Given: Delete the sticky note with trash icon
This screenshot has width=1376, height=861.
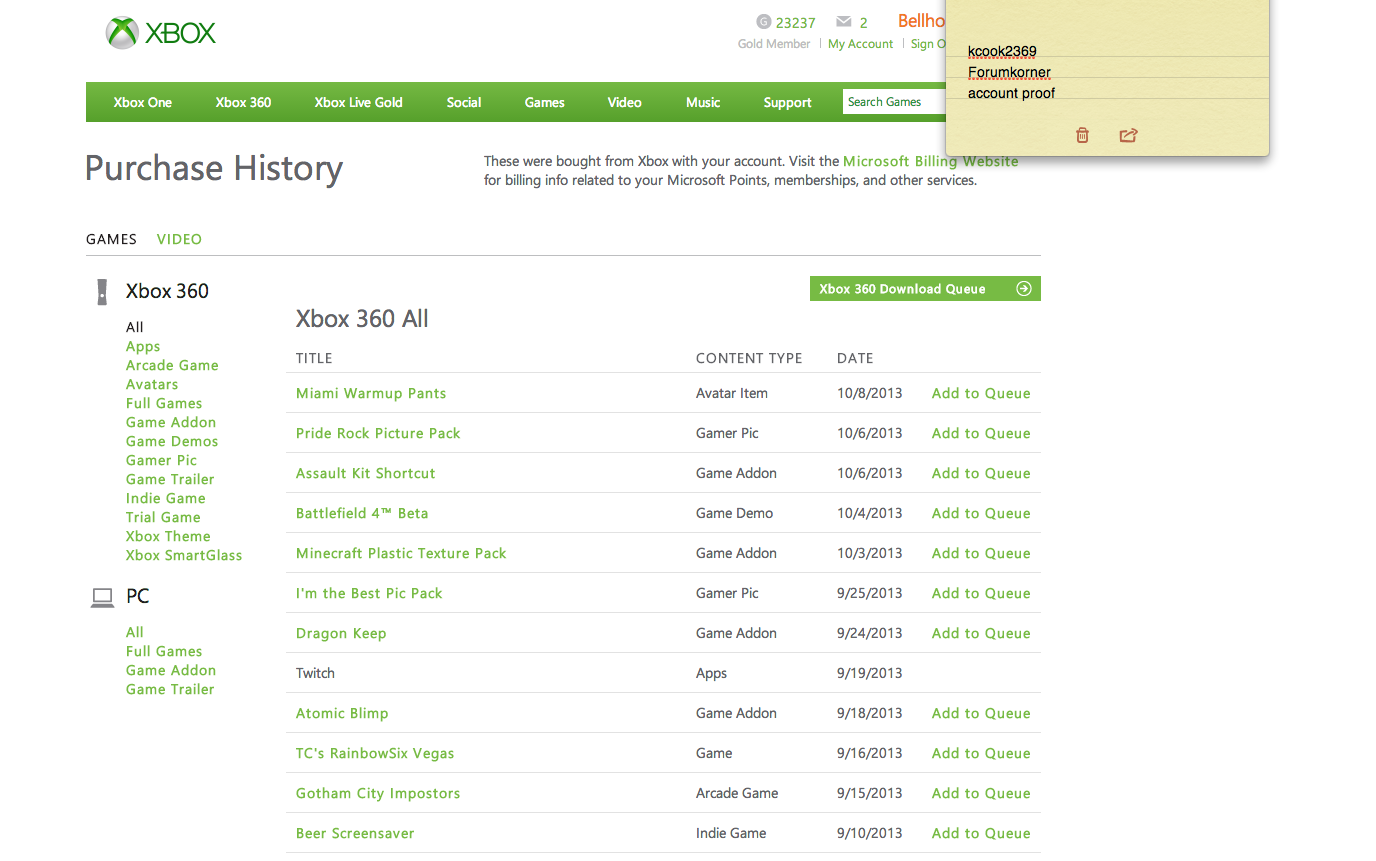Looking at the screenshot, I should [1082, 135].
